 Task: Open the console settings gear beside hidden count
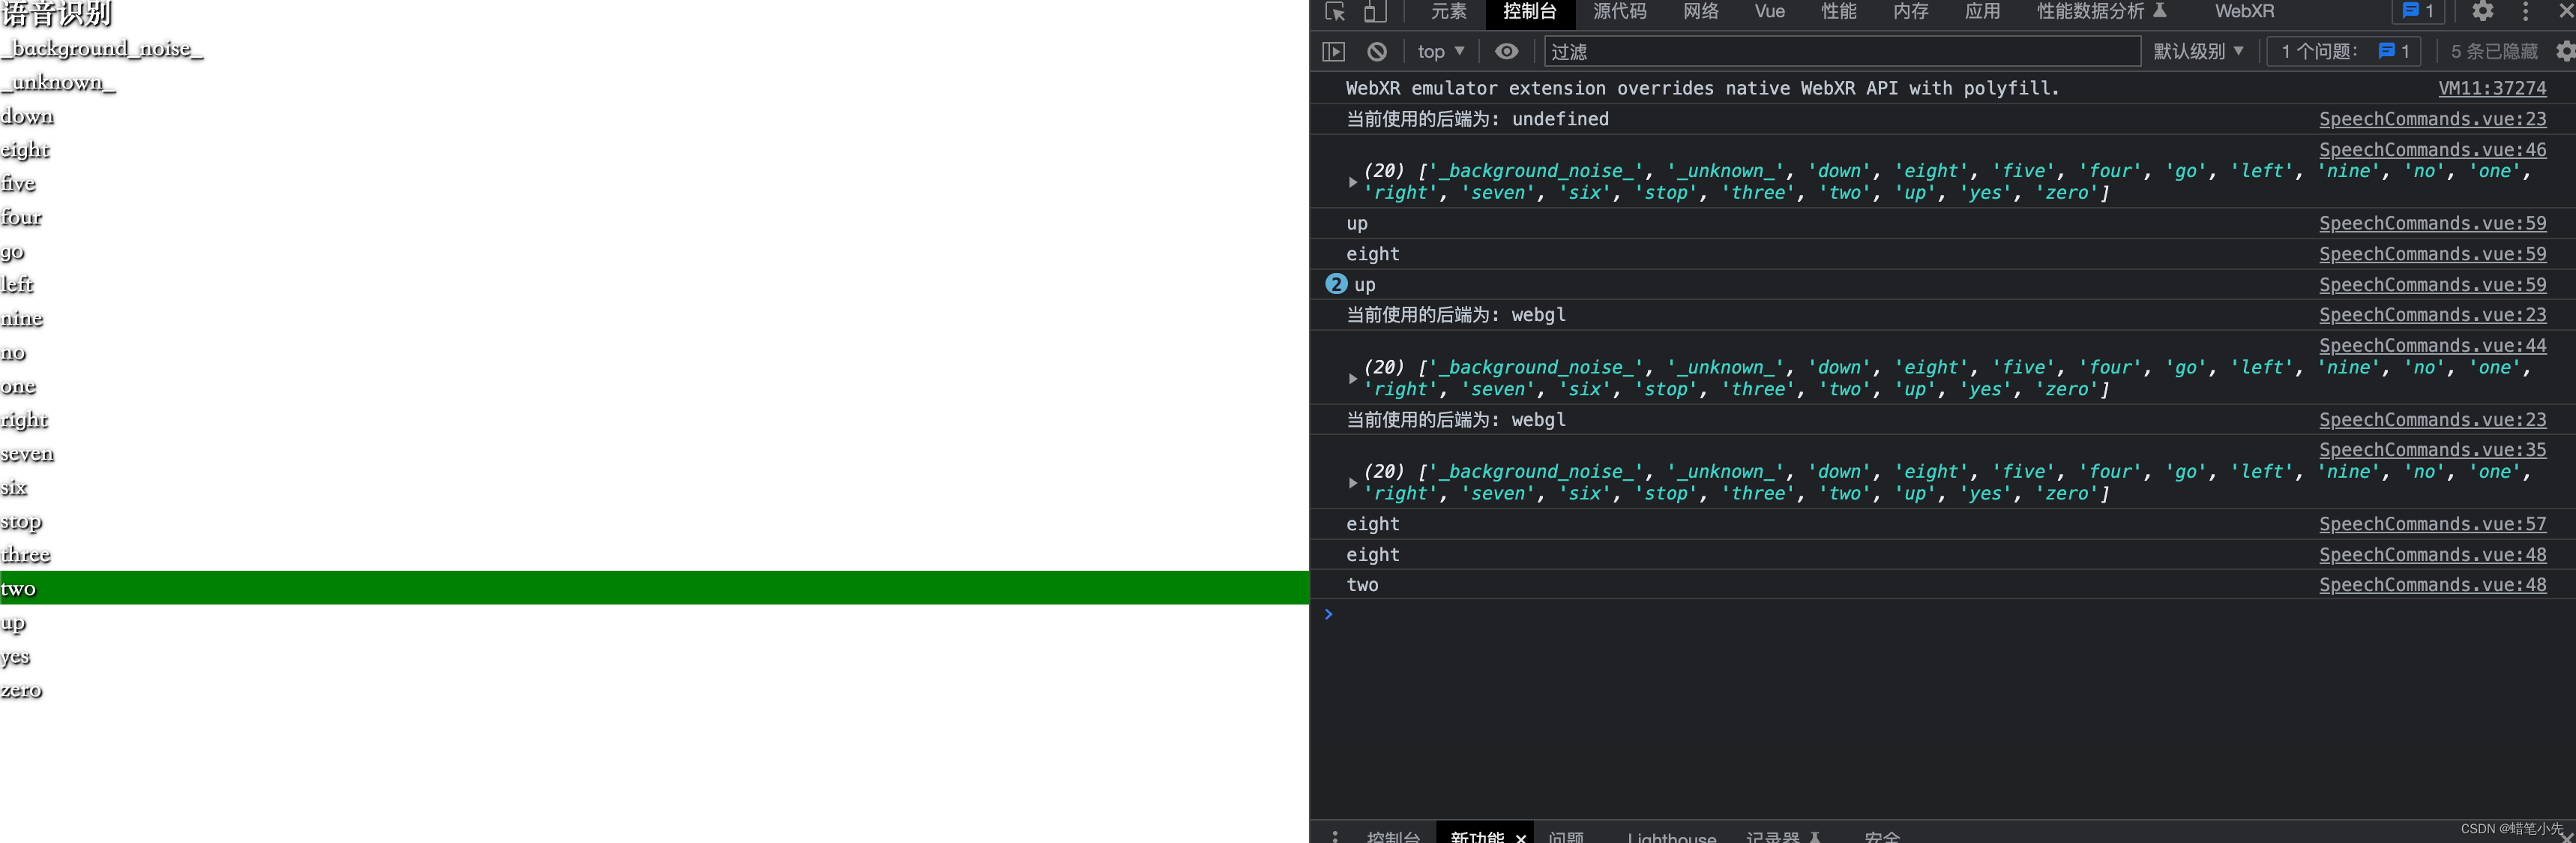click(2564, 51)
